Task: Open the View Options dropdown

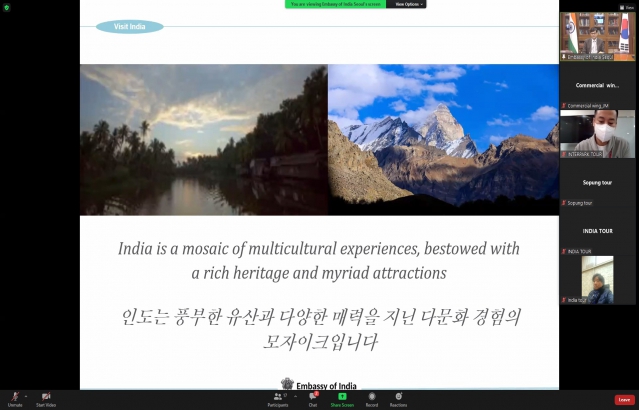Action: 408,4
